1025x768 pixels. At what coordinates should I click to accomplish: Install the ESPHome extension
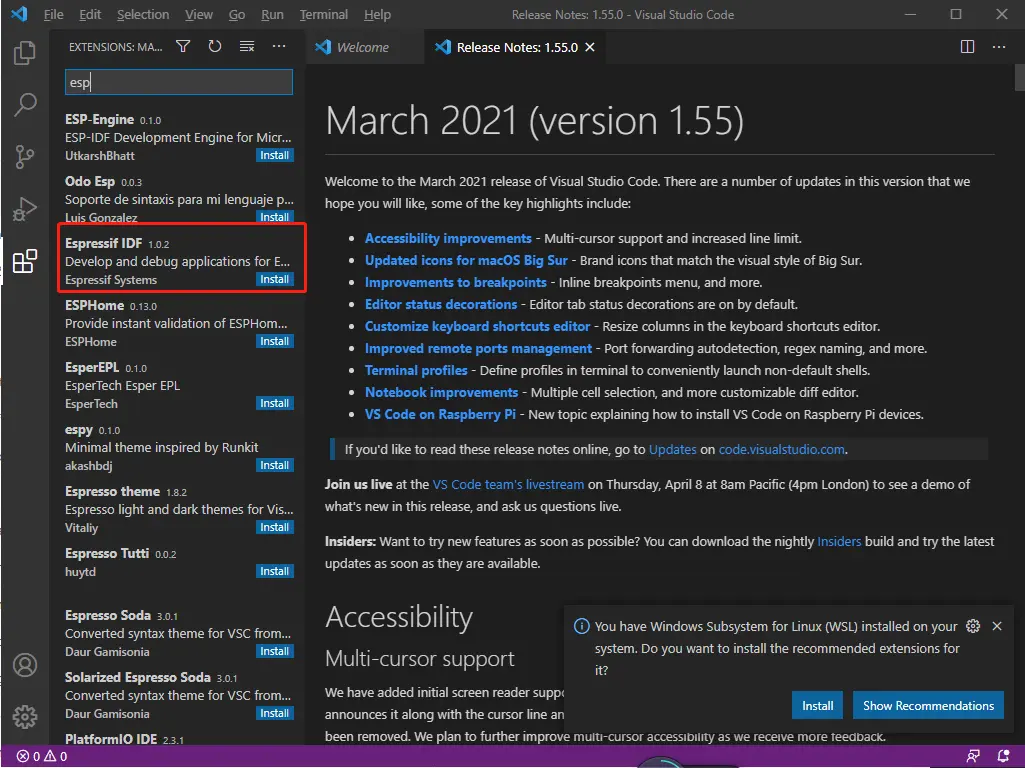[275, 341]
